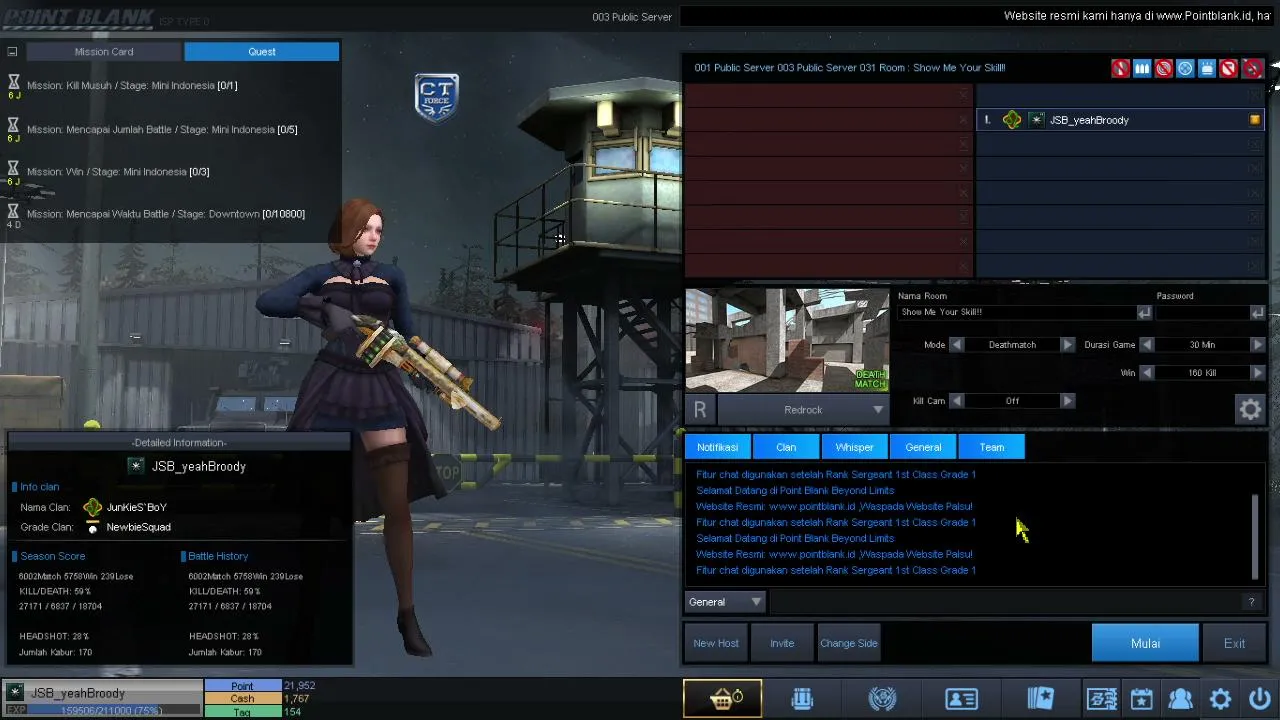Change Kill Cam with left arrow
The width and height of the screenshot is (1280, 720).
pos(957,401)
